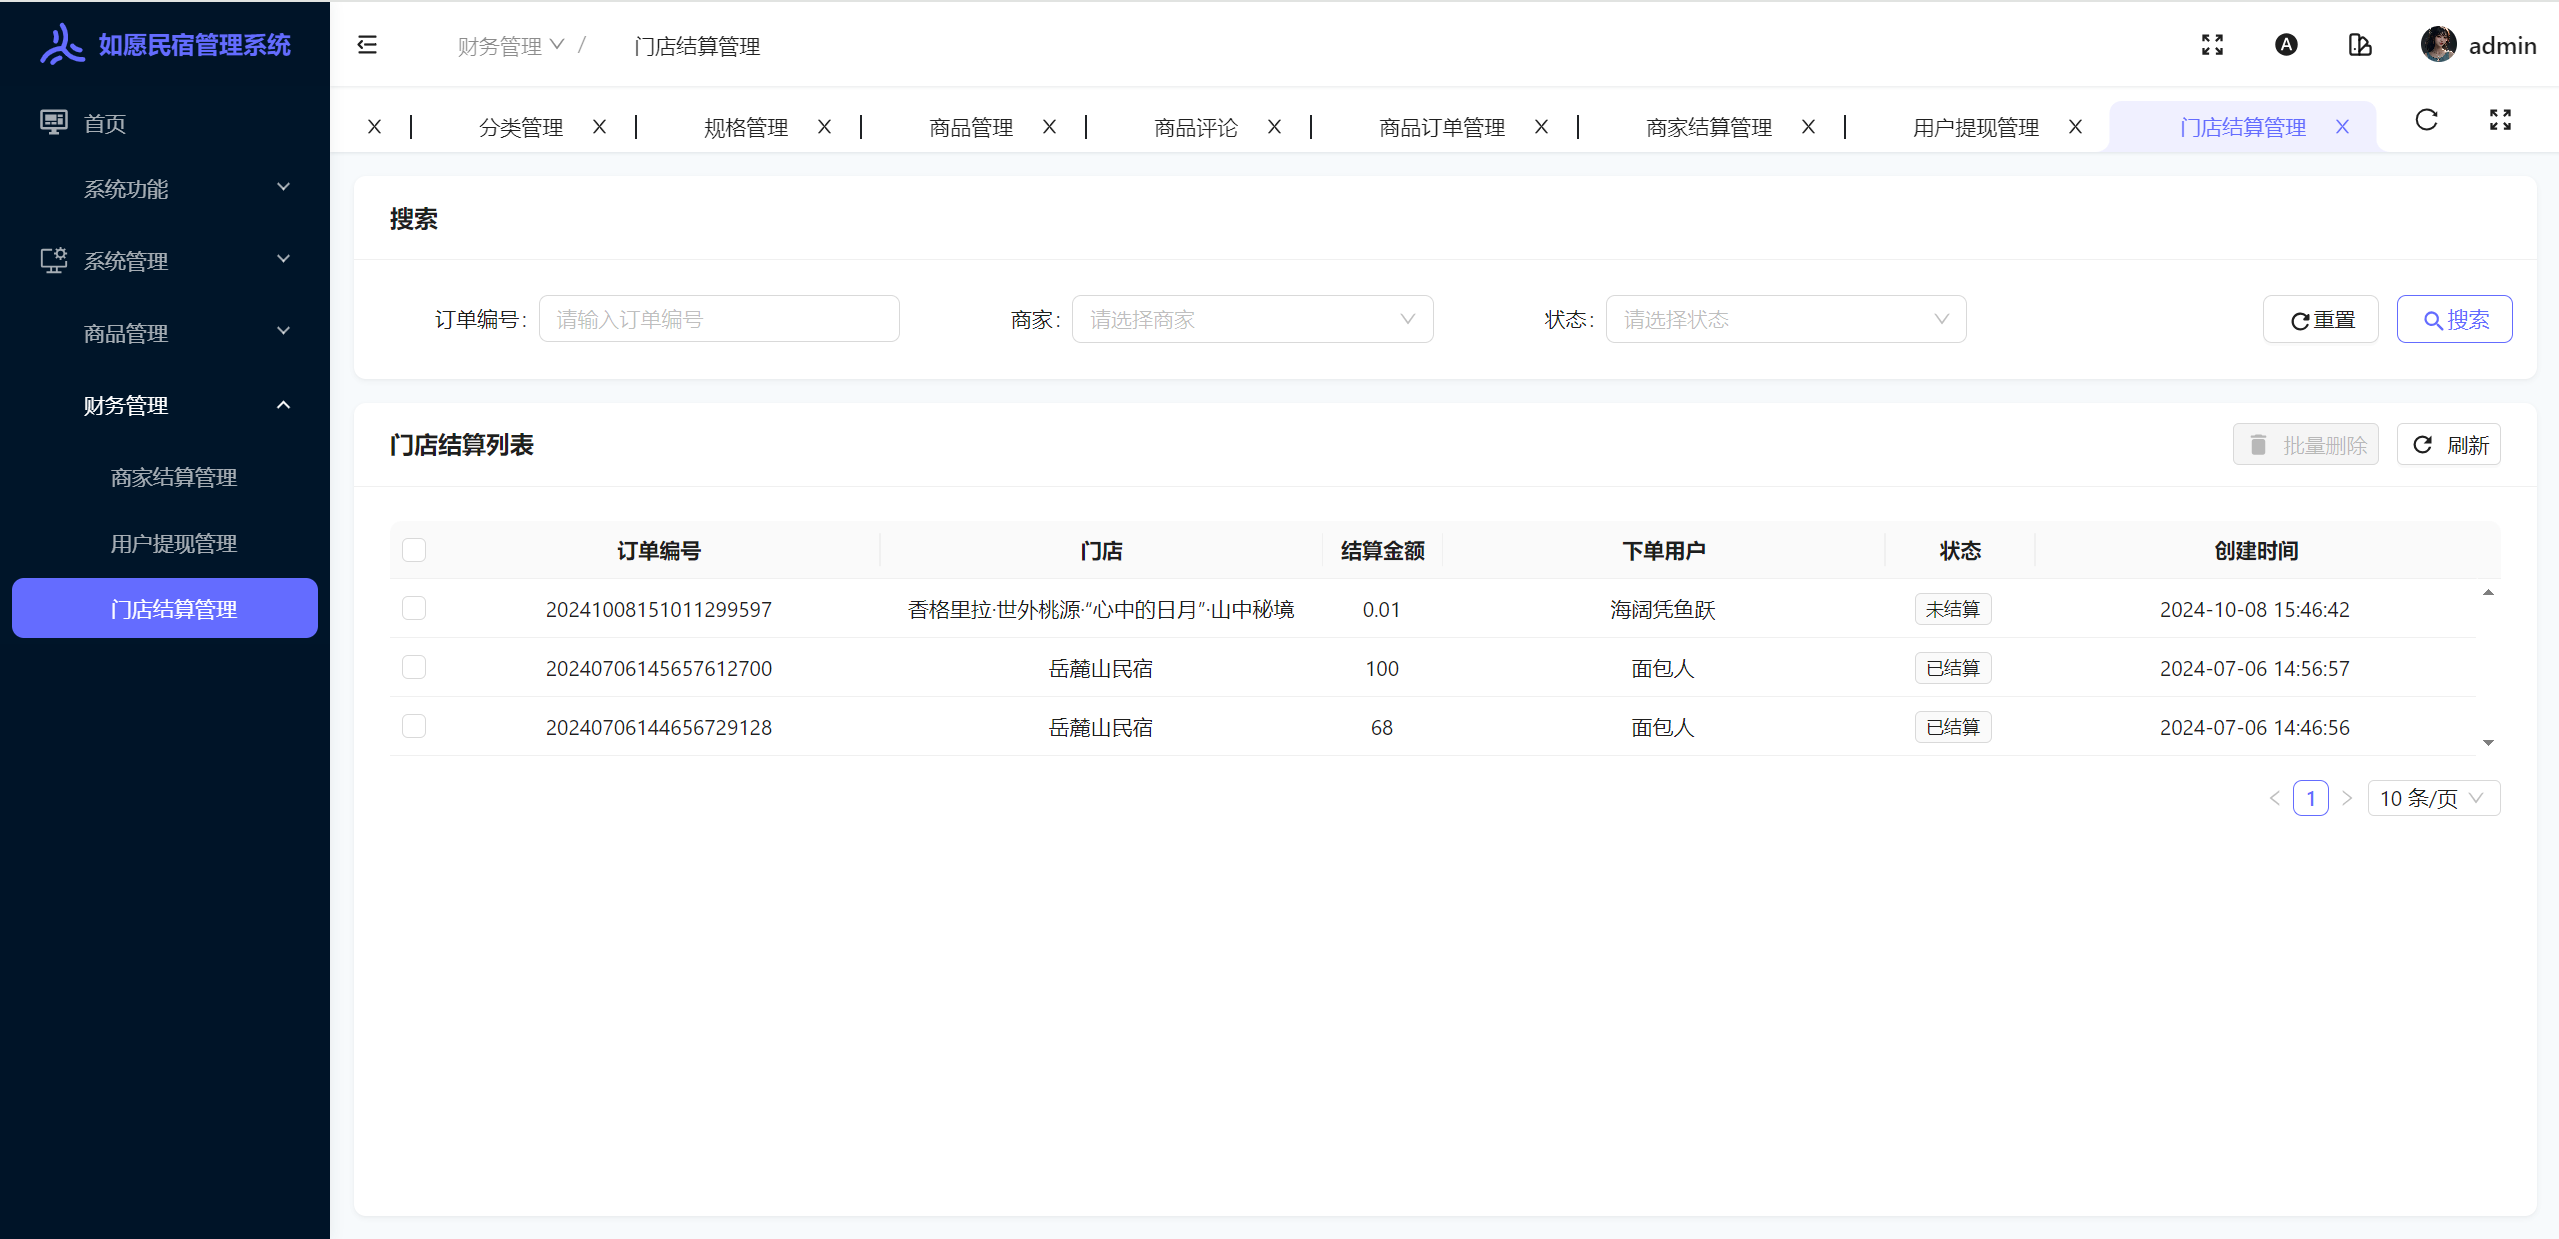
Task: Switch to the 商品订单管理 tab
Action: point(1441,127)
